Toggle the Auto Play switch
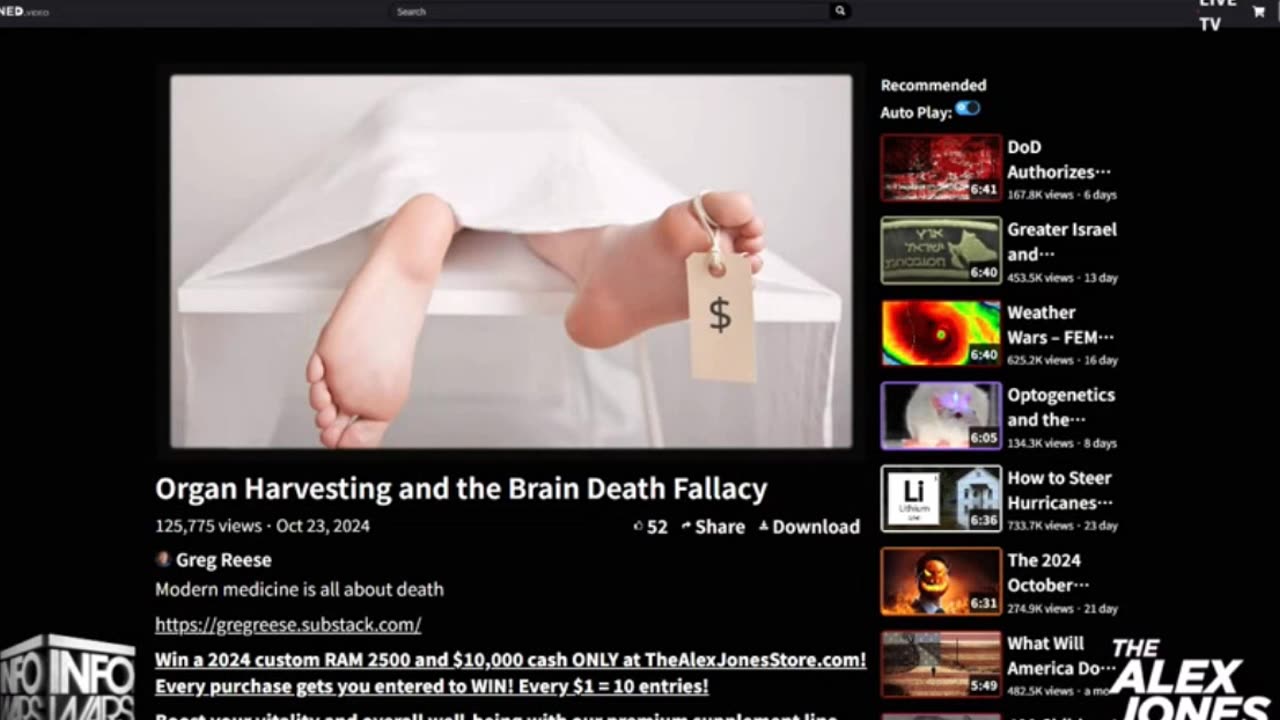 [967, 109]
